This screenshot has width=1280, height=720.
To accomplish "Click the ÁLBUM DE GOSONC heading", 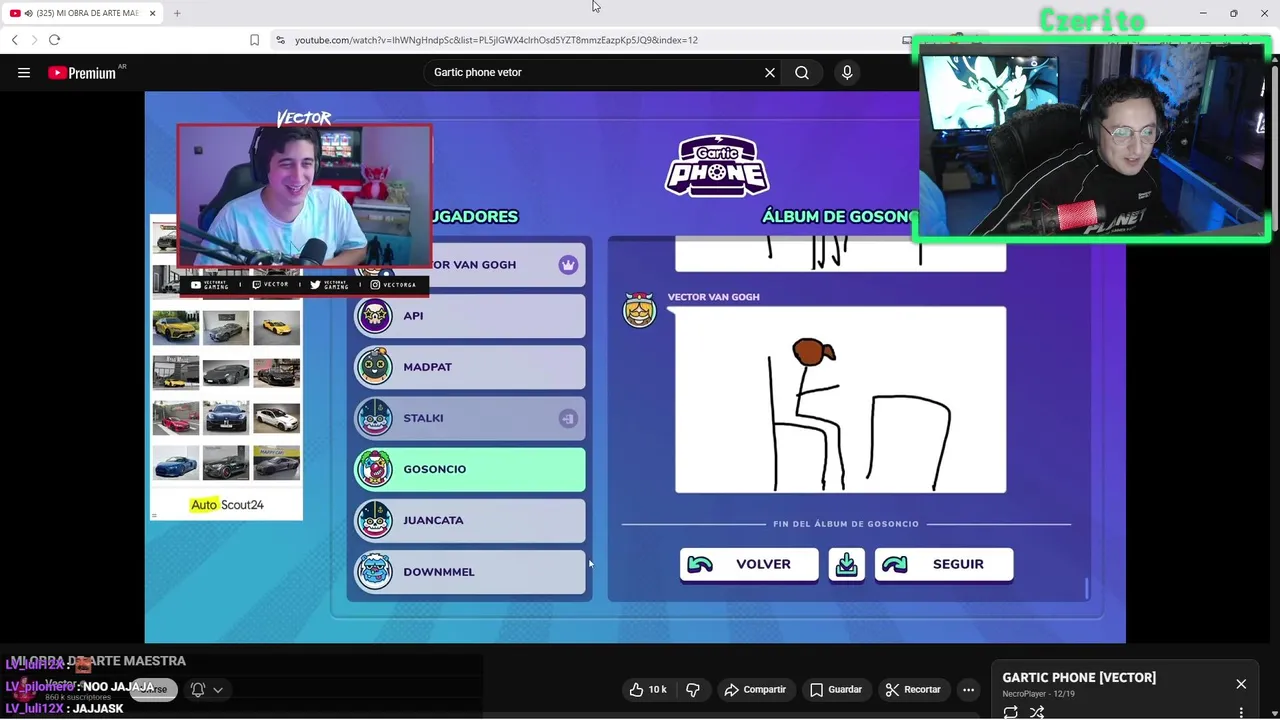I will click(838, 216).
